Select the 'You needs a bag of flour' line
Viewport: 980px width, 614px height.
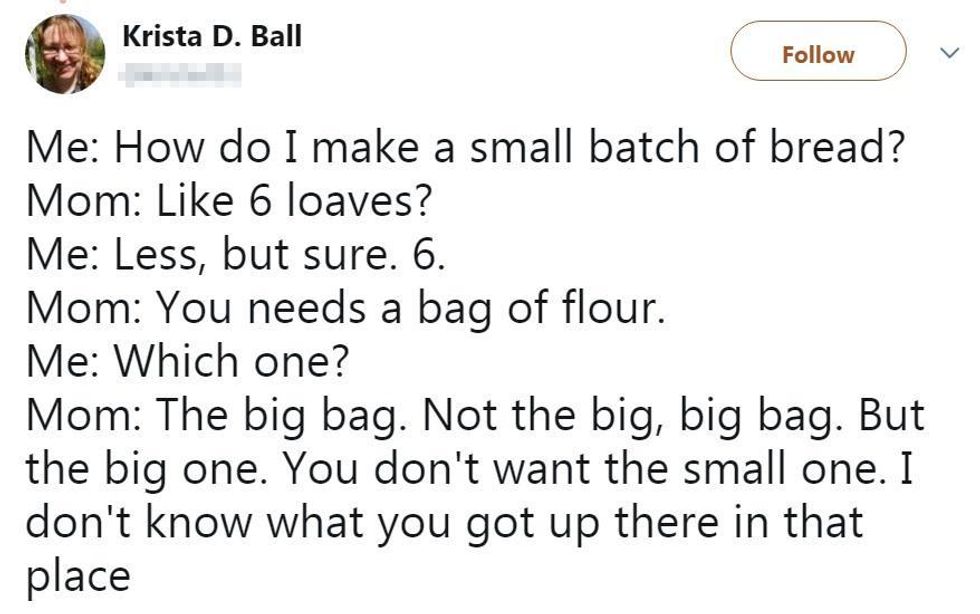(345, 309)
